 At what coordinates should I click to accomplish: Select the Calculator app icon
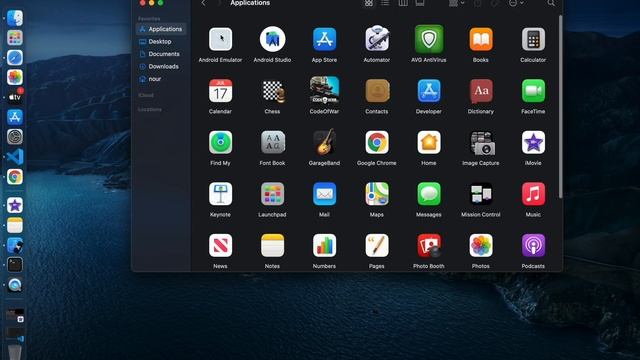click(x=533, y=39)
